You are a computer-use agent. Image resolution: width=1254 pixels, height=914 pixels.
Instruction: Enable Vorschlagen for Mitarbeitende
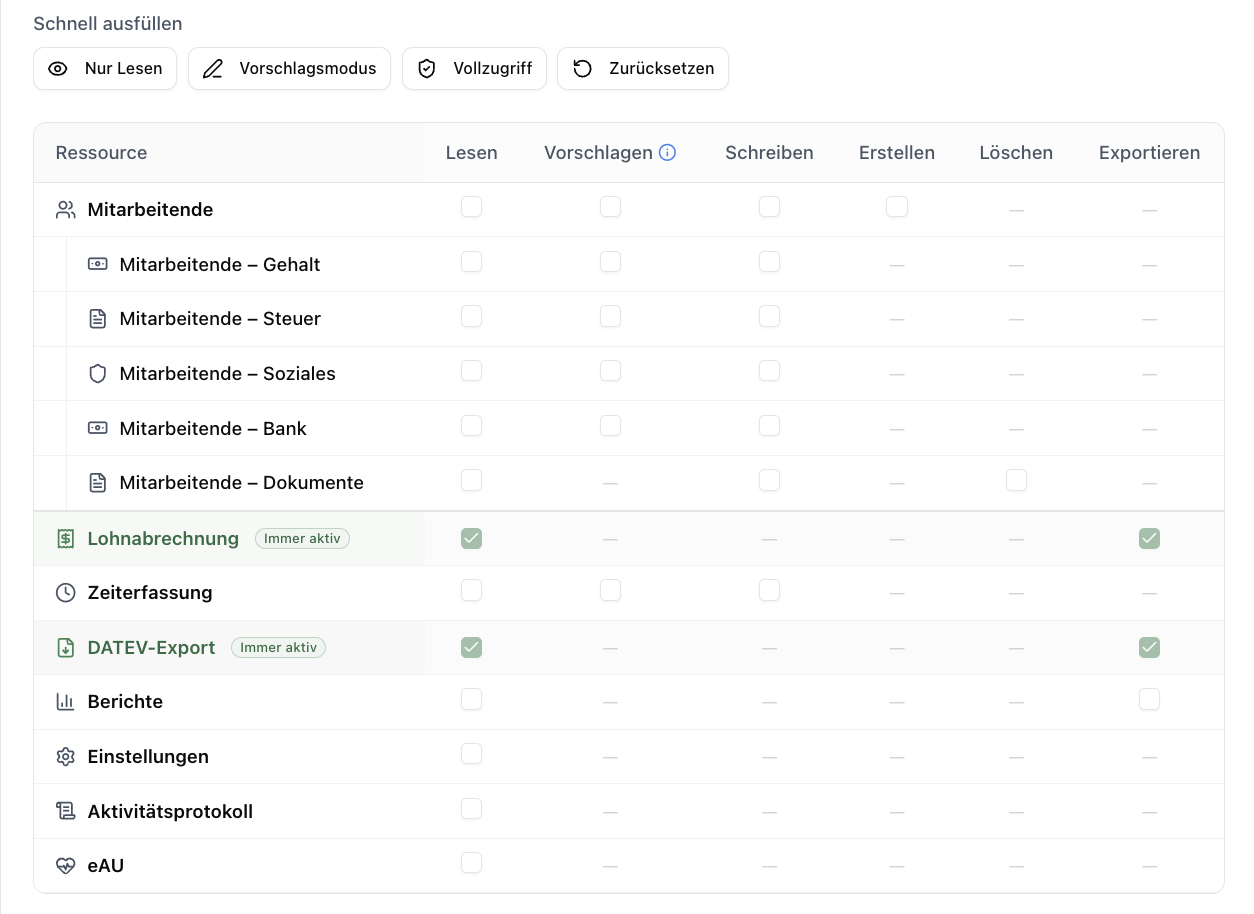tap(610, 207)
